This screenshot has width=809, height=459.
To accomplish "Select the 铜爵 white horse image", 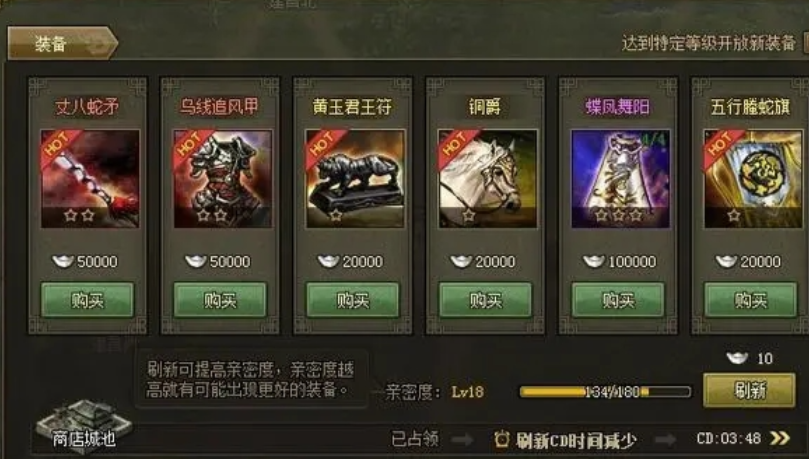I will pyautogui.click(x=488, y=178).
